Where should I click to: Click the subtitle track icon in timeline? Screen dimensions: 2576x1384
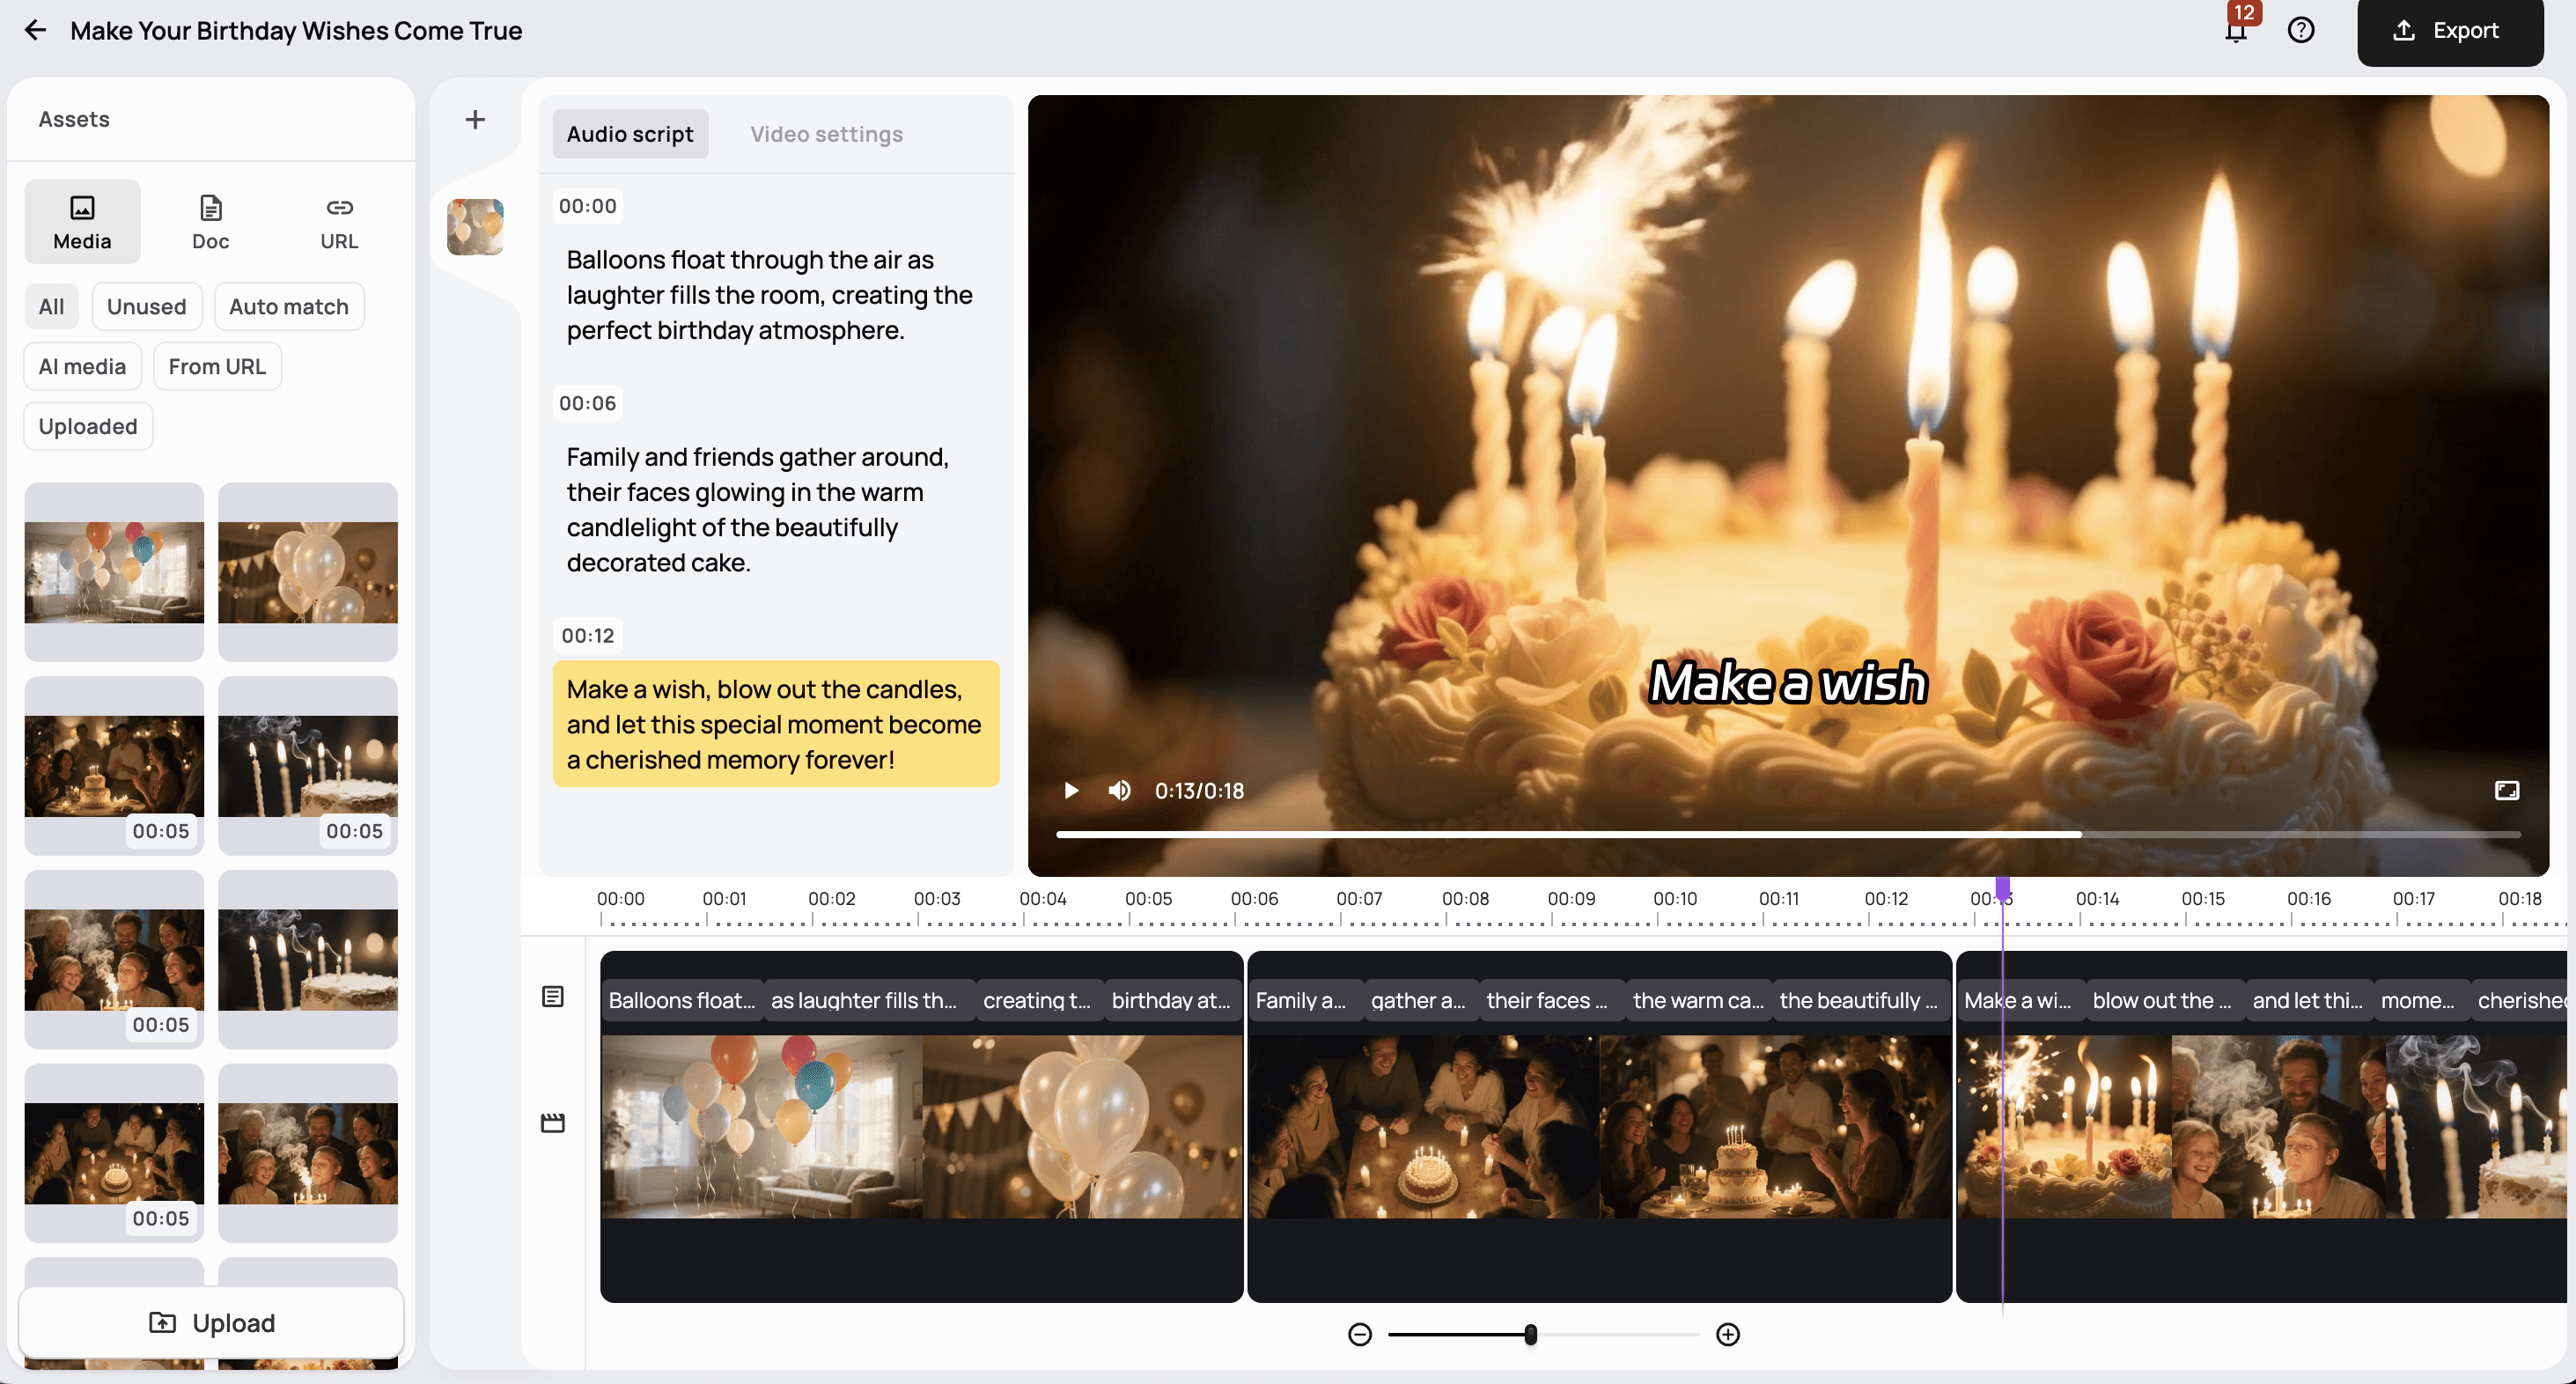click(x=553, y=996)
